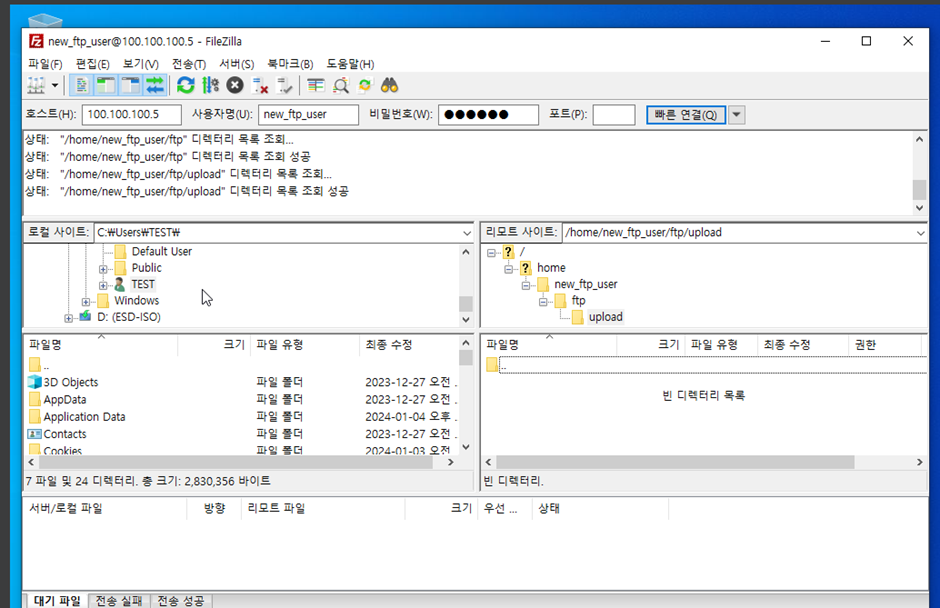Sort local list by 파일 유형 column
The height and width of the screenshot is (608, 940).
pos(306,345)
